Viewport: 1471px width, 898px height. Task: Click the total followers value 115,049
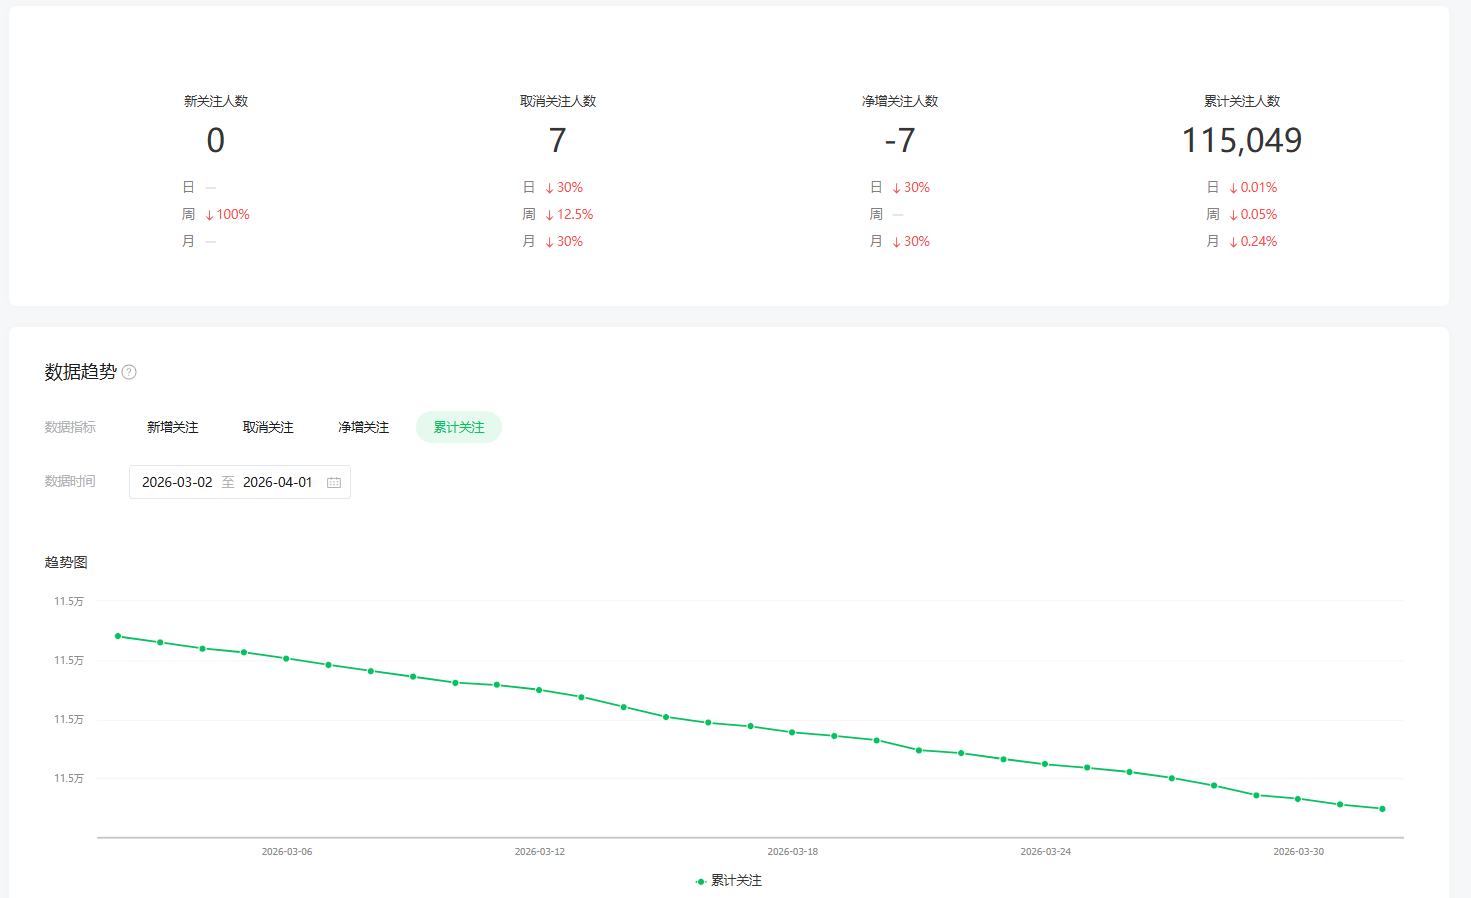click(x=1242, y=140)
